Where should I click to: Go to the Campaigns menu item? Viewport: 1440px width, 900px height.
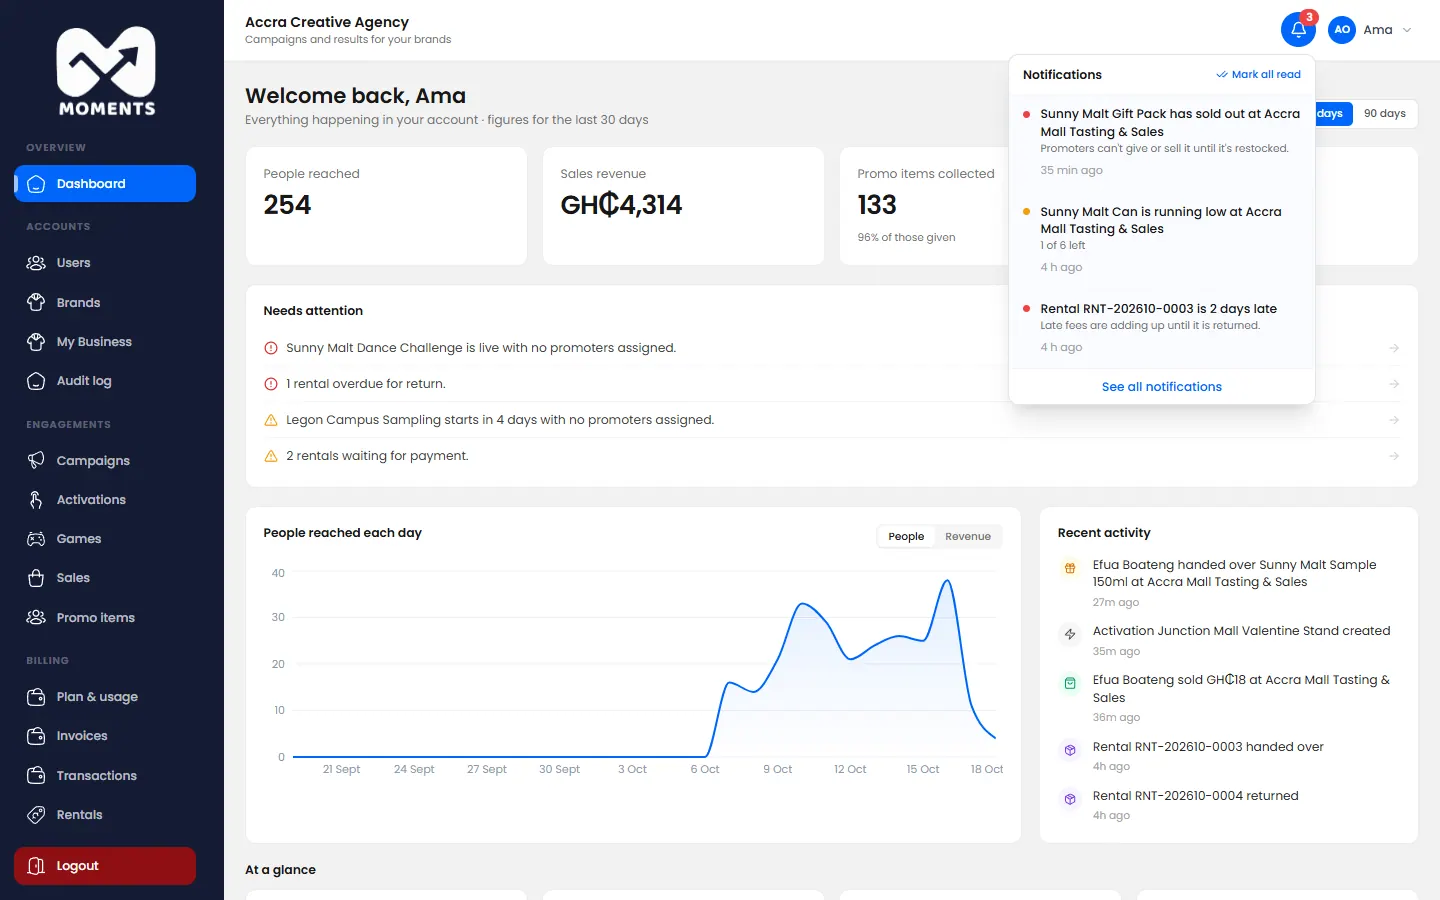click(105, 460)
